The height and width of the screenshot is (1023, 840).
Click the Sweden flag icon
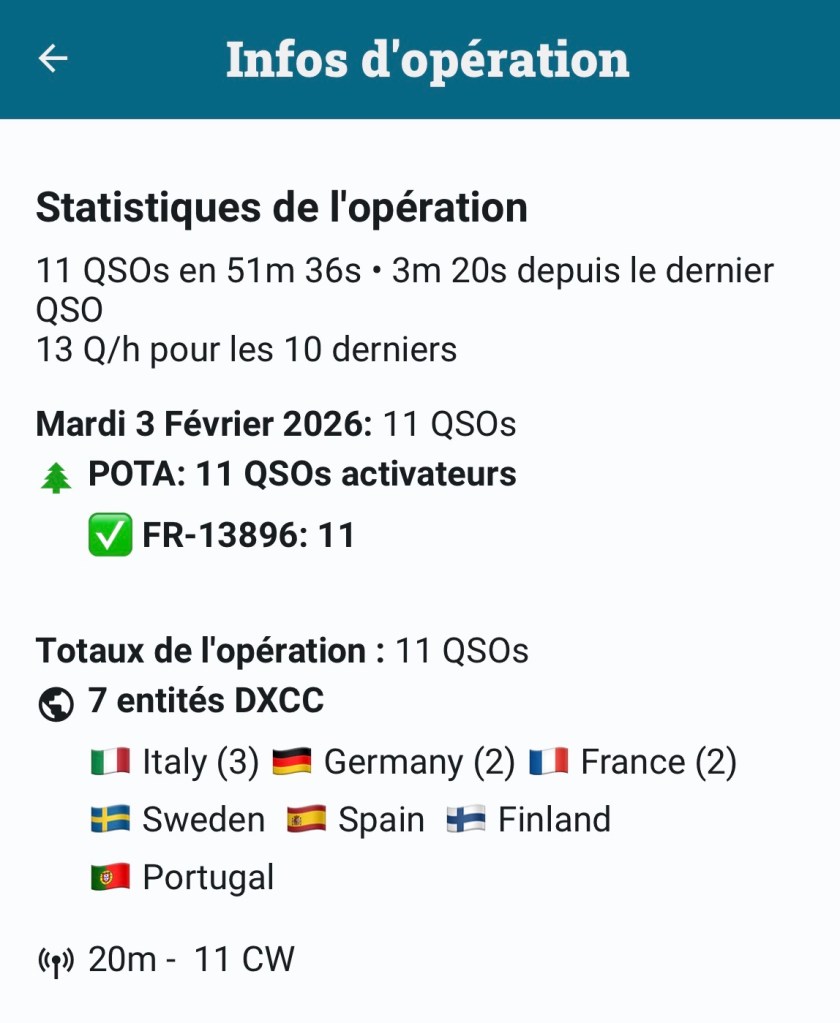click(110, 821)
